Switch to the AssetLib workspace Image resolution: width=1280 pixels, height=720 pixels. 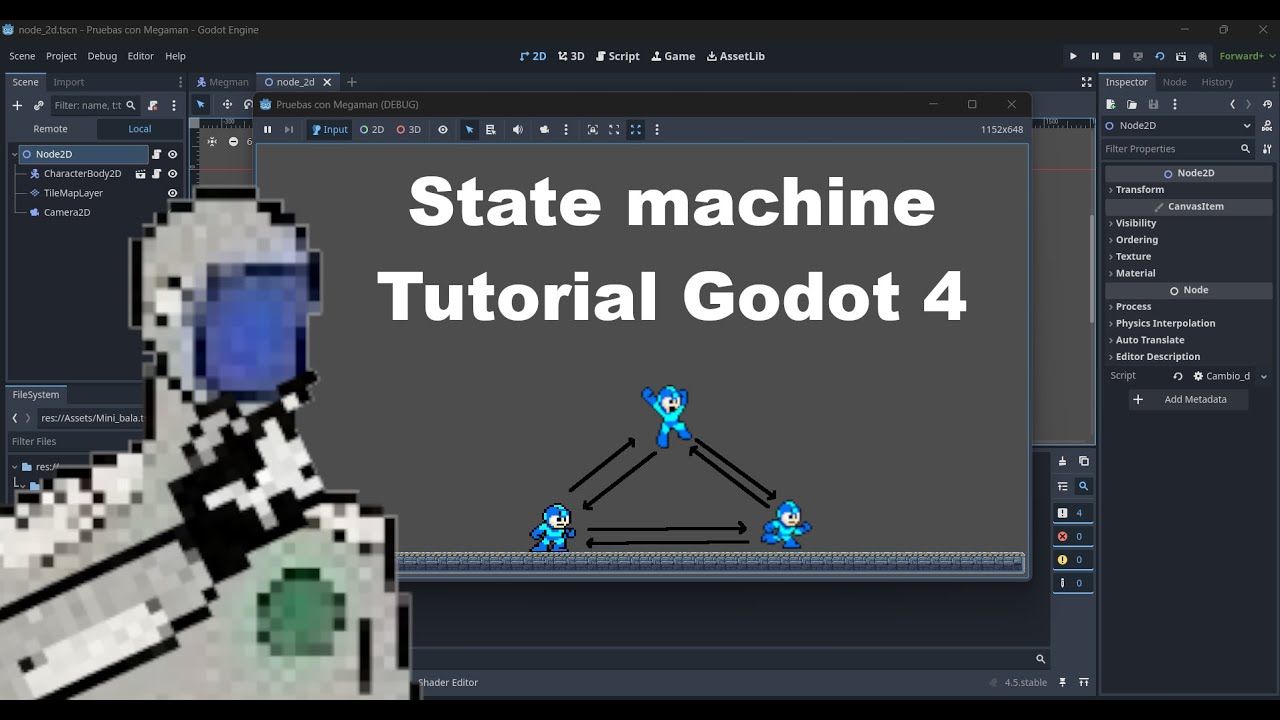tap(735, 56)
